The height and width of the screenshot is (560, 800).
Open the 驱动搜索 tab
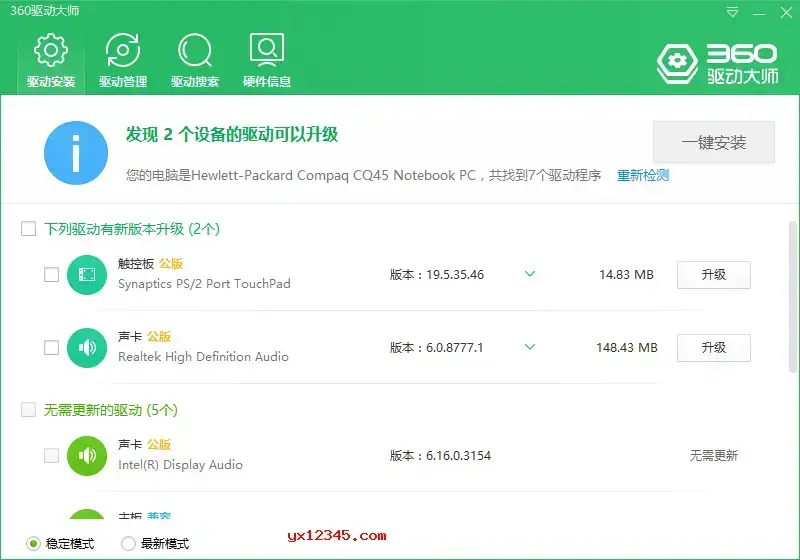pyautogui.click(x=195, y=60)
